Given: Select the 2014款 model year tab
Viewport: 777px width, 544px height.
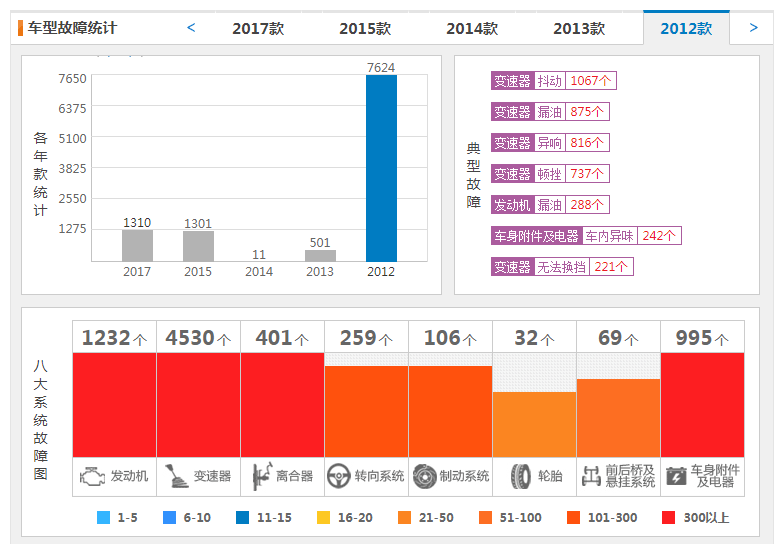Looking at the screenshot, I should point(472,28).
